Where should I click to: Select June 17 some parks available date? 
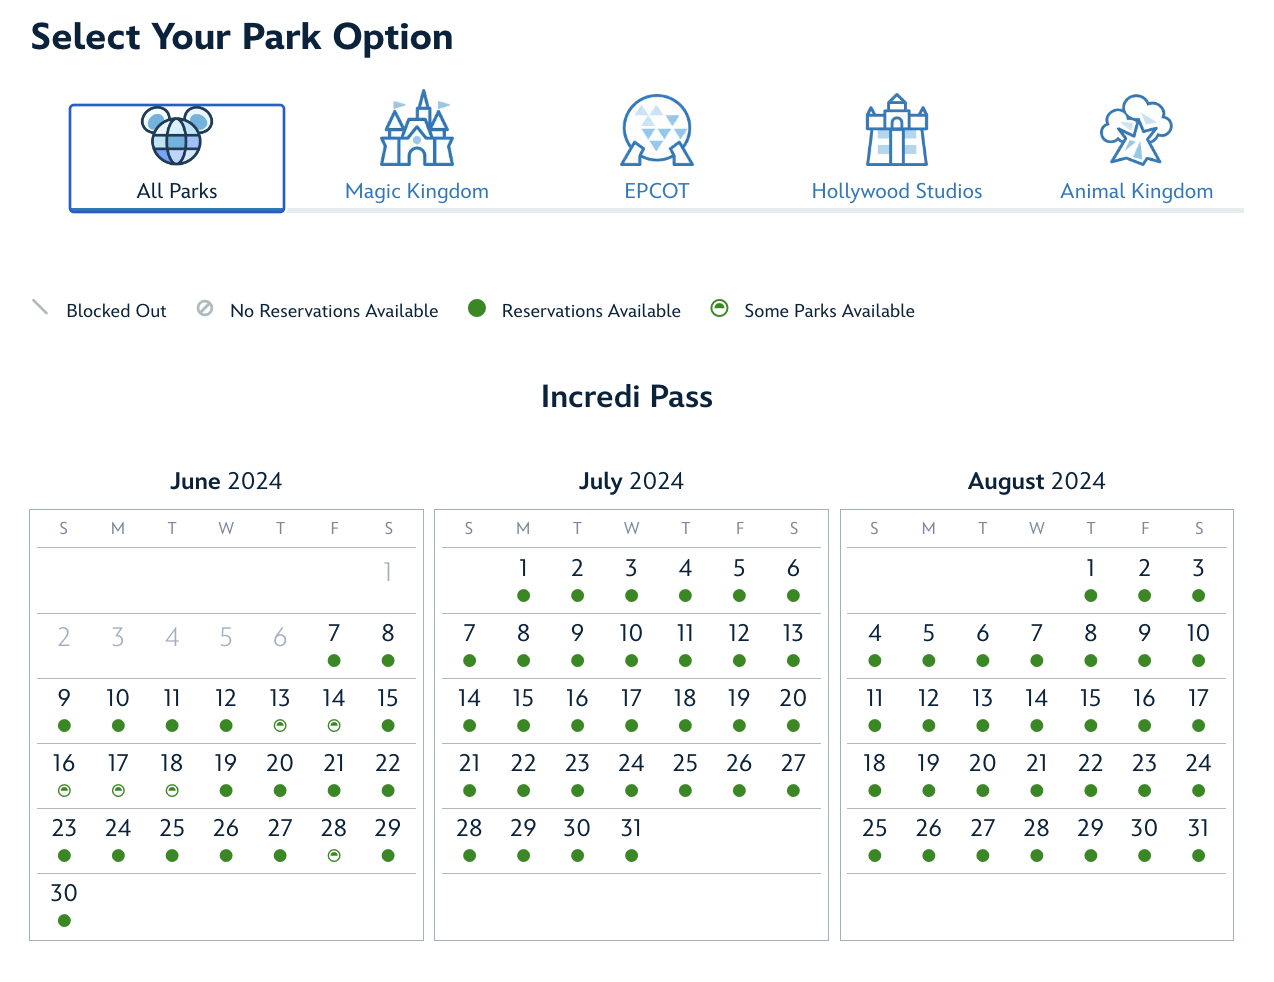[x=118, y=775]
